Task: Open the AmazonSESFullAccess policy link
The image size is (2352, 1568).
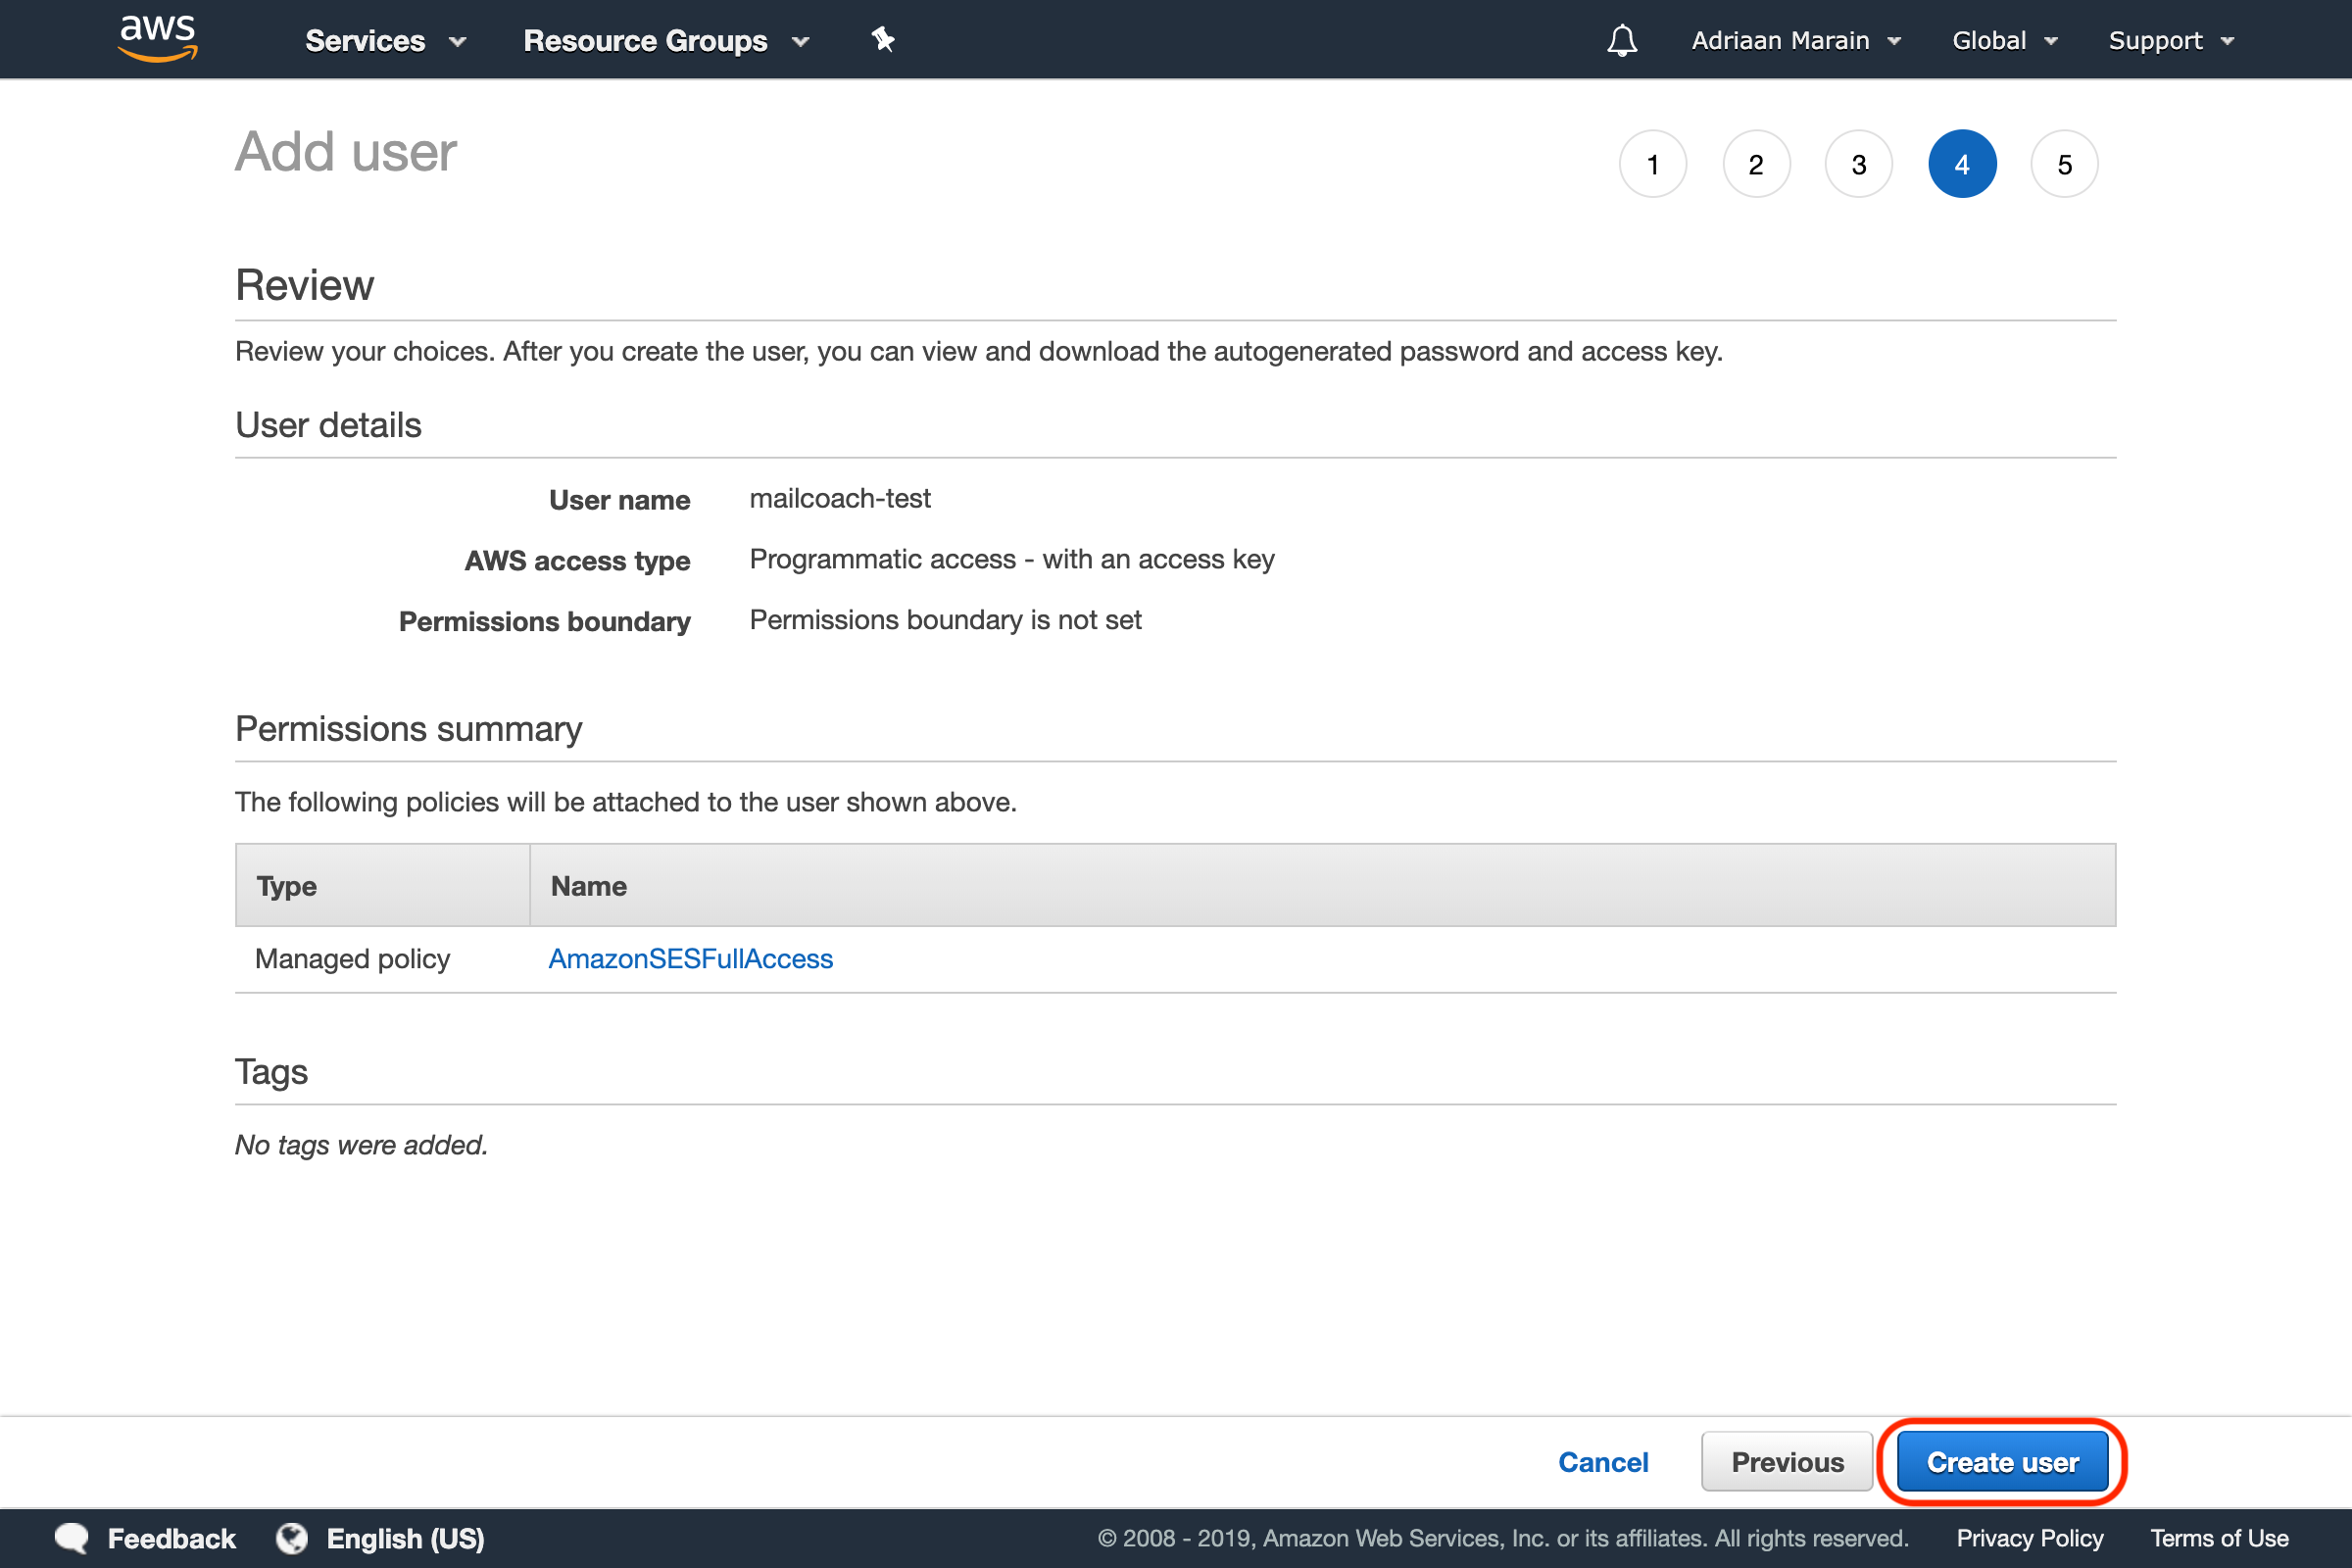Action: pos(690,959)
